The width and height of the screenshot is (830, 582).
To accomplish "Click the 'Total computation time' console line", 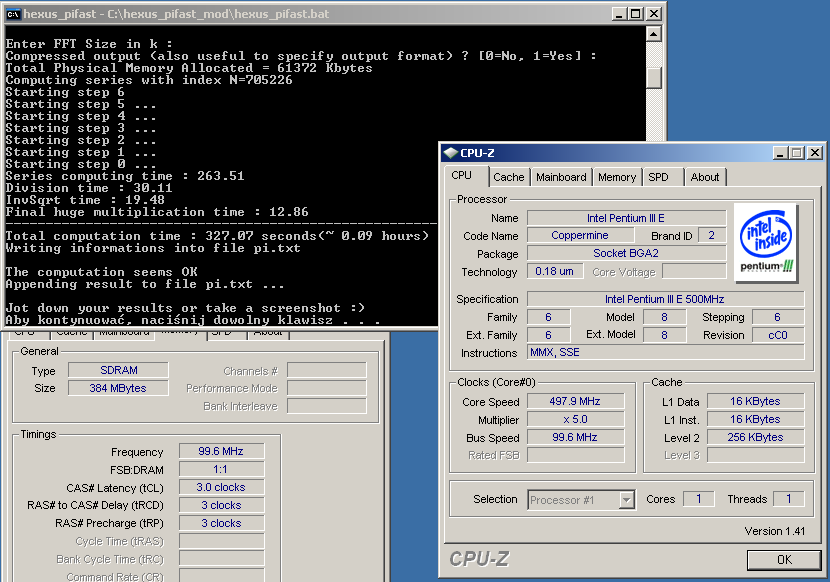I will tap(217, 236).
